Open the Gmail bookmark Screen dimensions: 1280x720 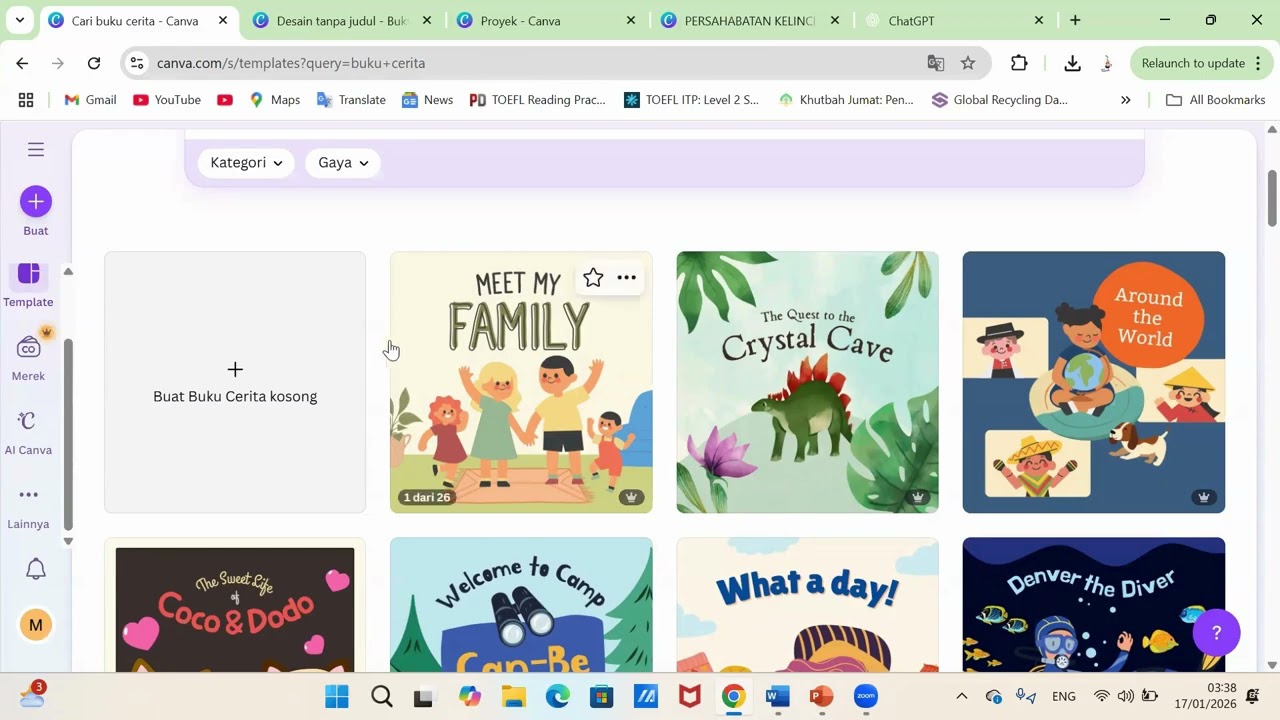(90, 100)
